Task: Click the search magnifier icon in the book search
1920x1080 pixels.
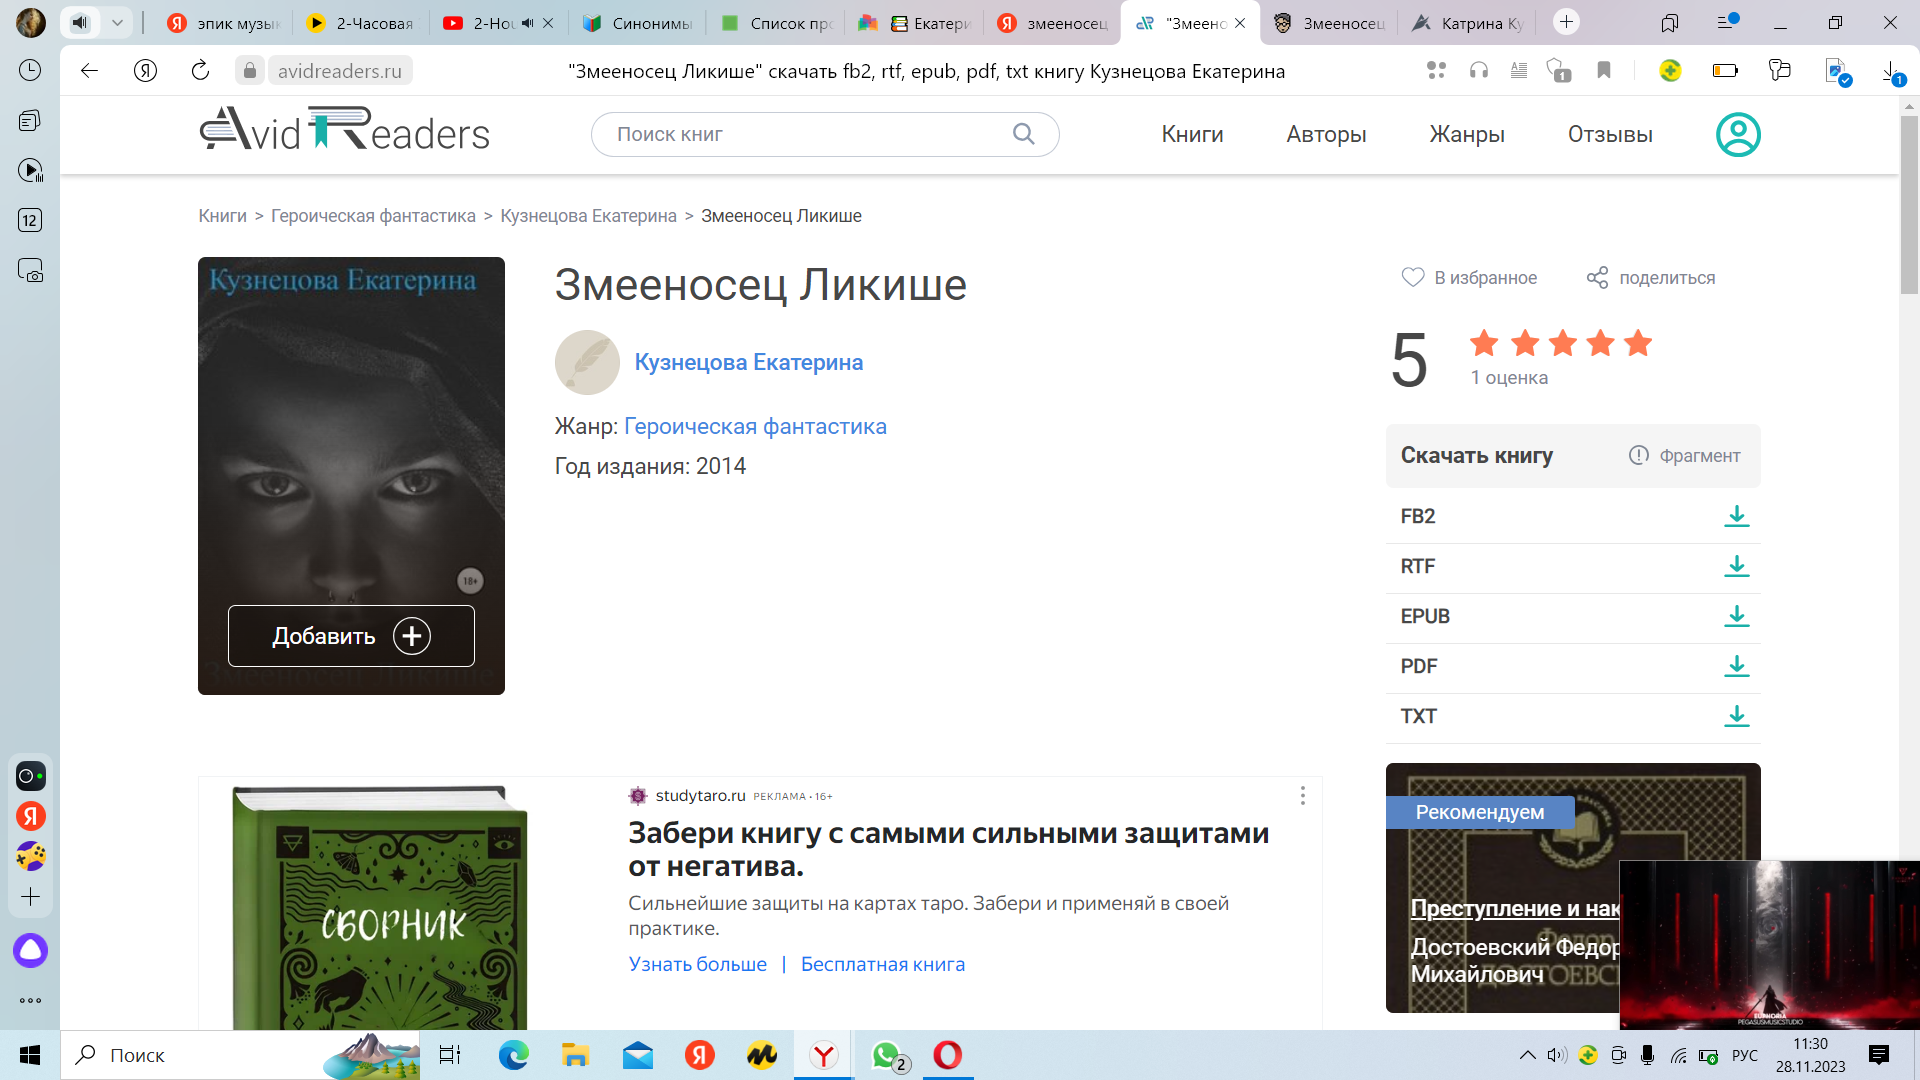Action: [x=1023, y=134]
